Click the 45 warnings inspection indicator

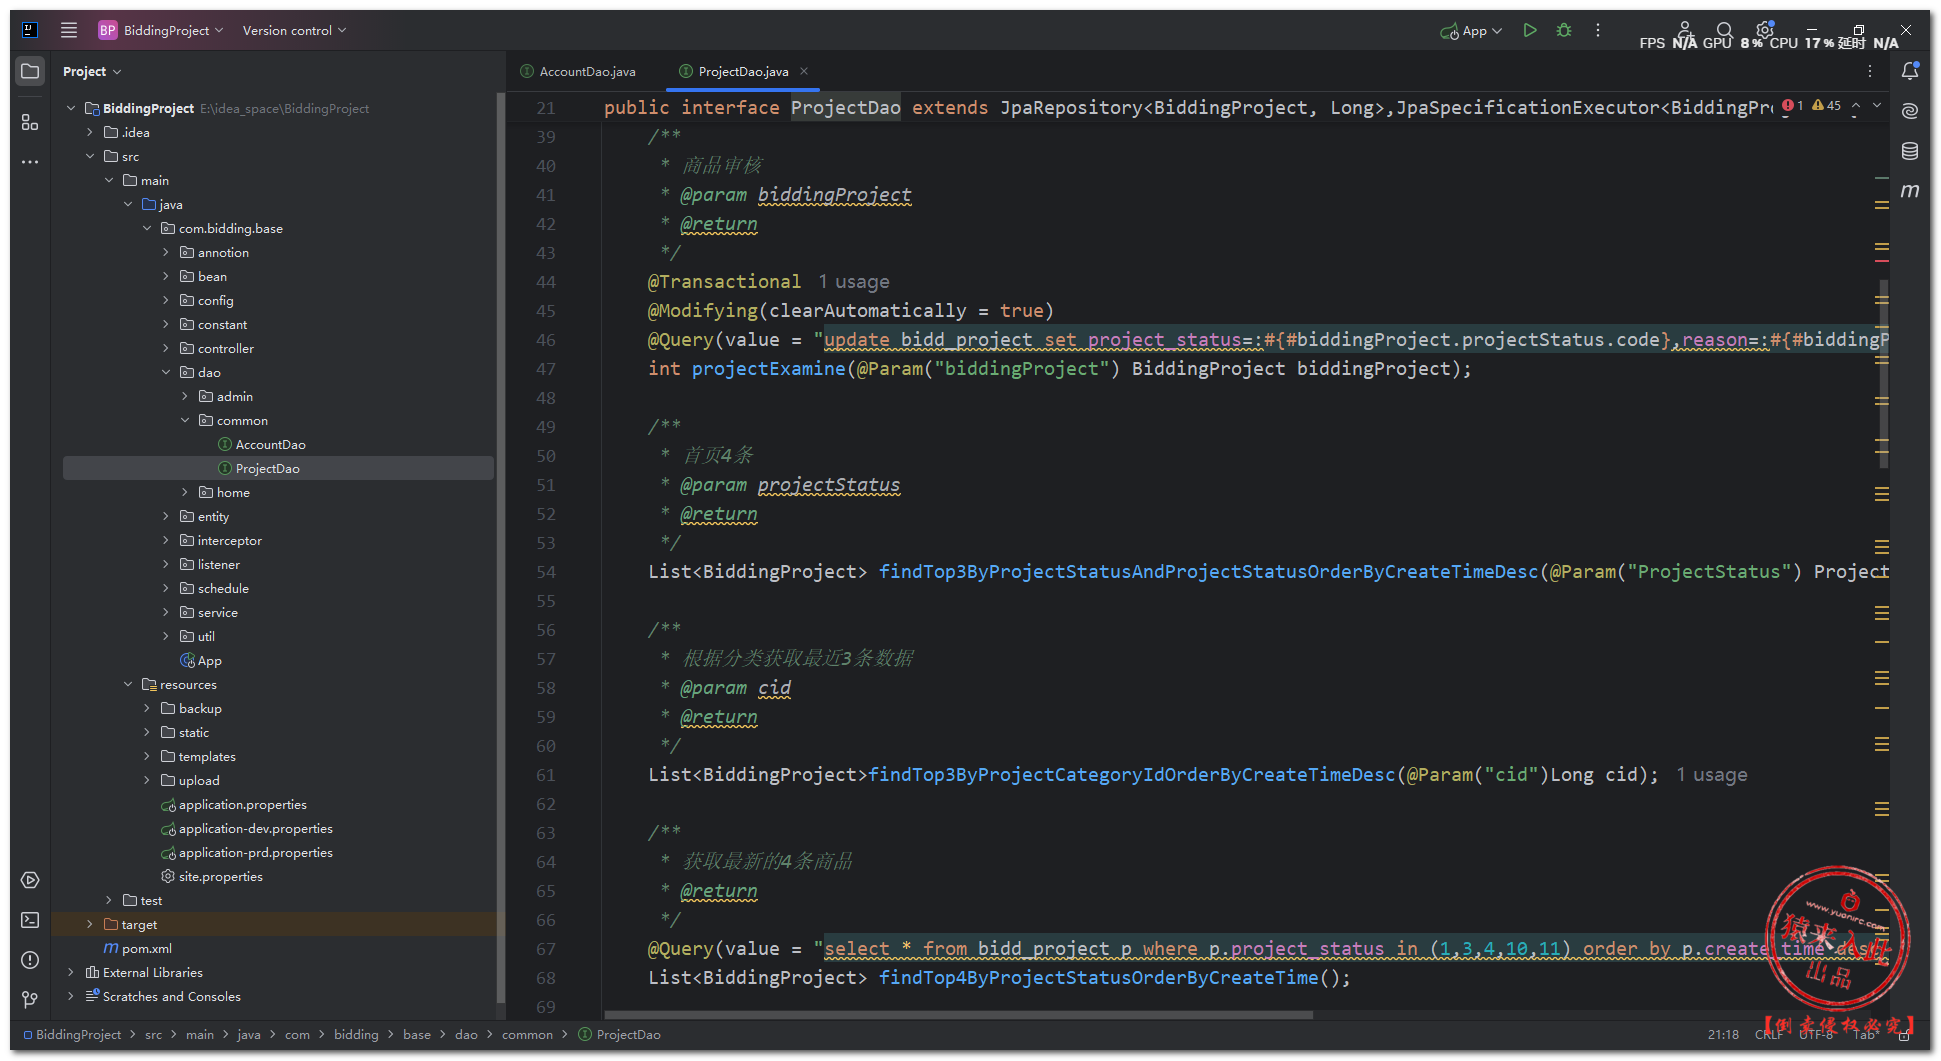pos(1826,106)
